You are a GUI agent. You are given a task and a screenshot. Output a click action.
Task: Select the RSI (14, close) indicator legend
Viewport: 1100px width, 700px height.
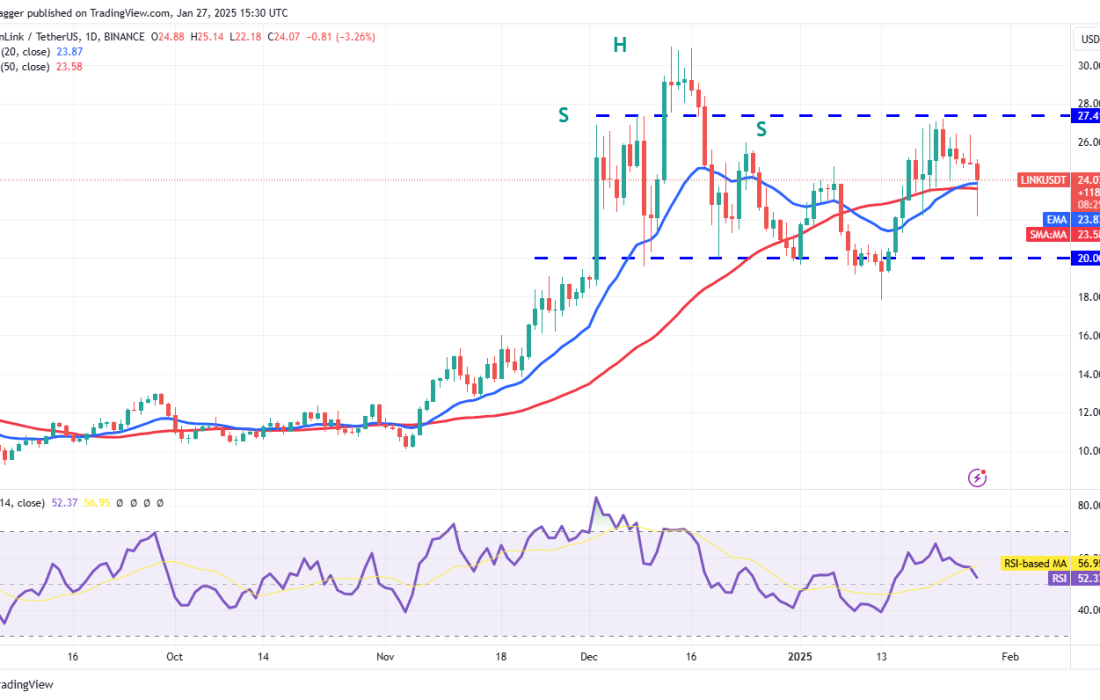pos(40,503)
